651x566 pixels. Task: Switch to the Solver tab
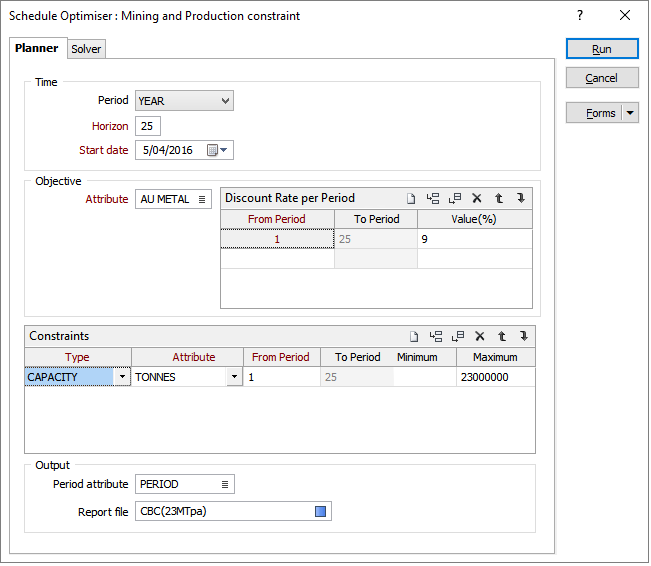click(86, 49)
